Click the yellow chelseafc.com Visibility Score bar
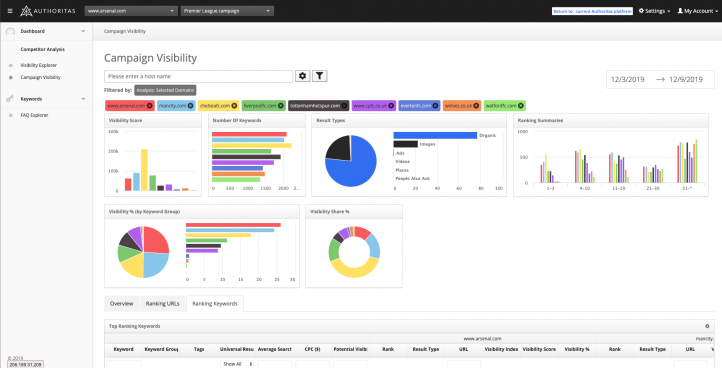 144,170
